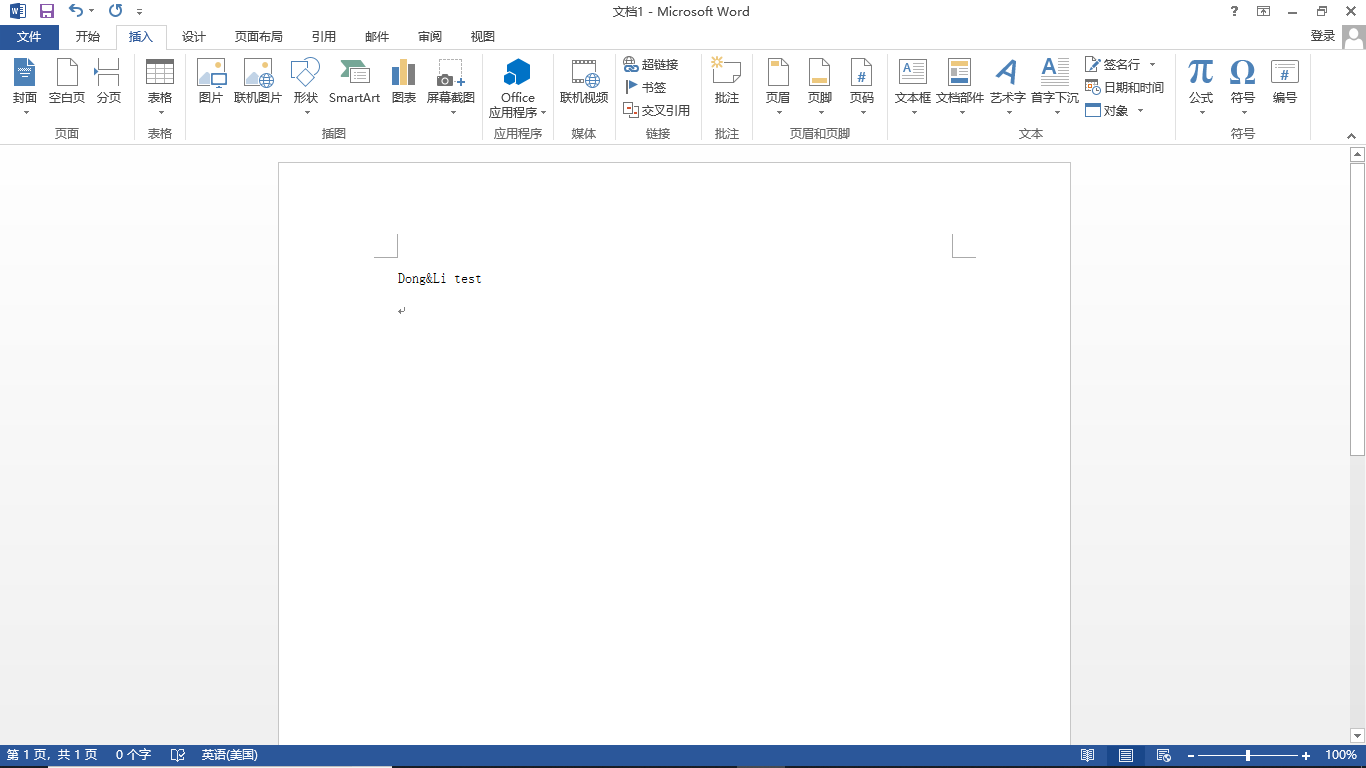Switch to the Design (设计) tab
The width and height of the screenshot is (1366, 768).
194,36
